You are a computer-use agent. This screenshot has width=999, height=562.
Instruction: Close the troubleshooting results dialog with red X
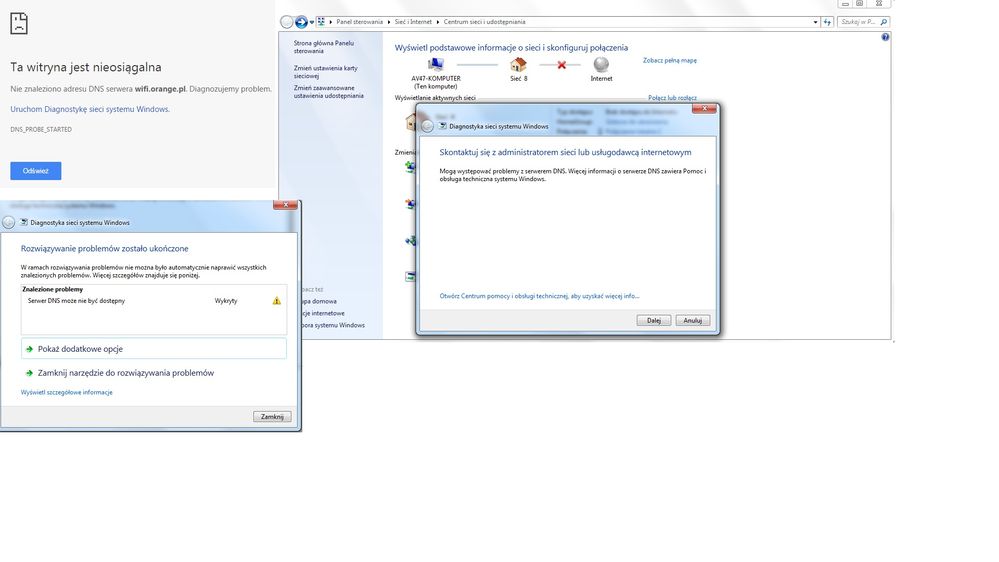pos(285,205)
